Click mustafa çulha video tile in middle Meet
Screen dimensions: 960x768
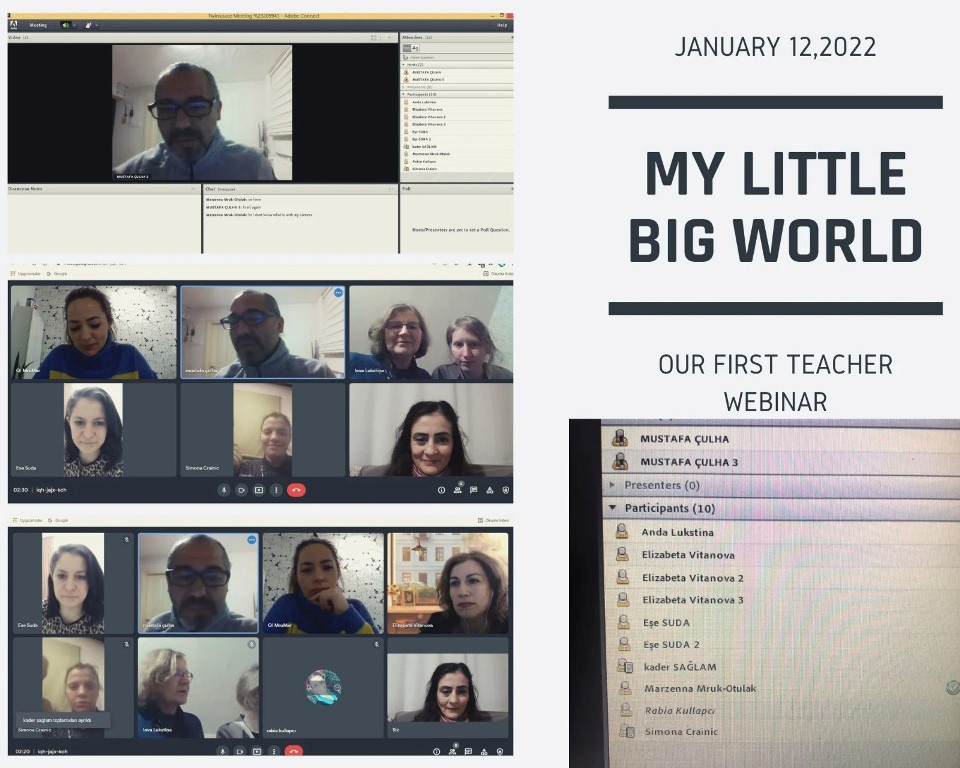coord(262,332)
